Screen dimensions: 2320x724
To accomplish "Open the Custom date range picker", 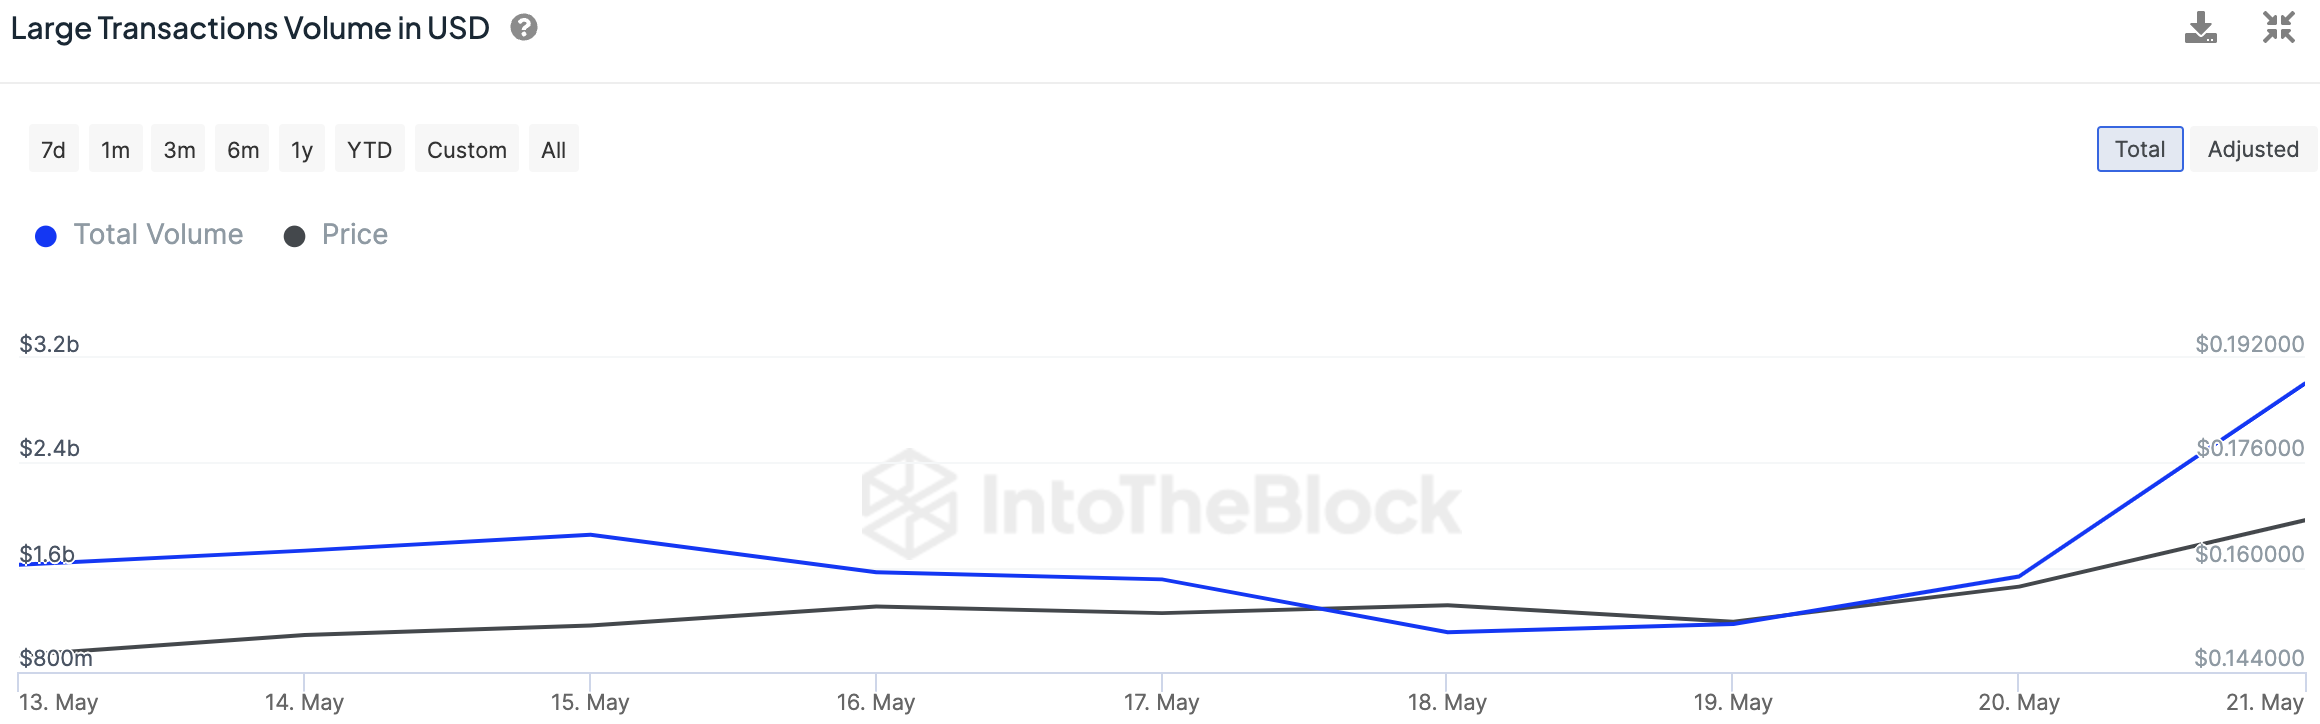I will [x=466, y=149].
